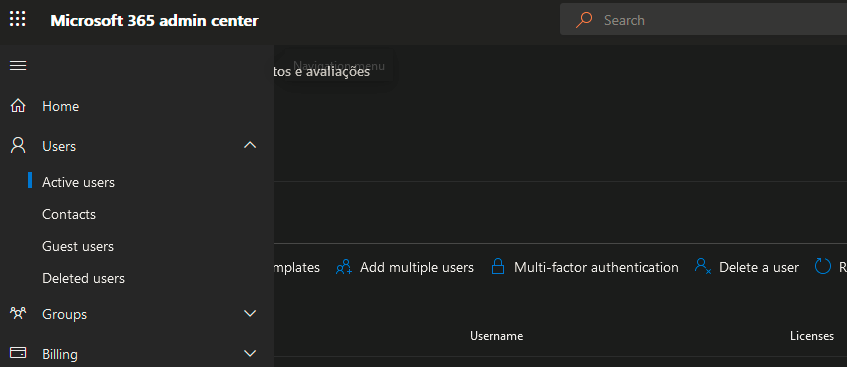Click the Users person icon
The width and height of the screenshot is (847, 367).
click(18, 145)
